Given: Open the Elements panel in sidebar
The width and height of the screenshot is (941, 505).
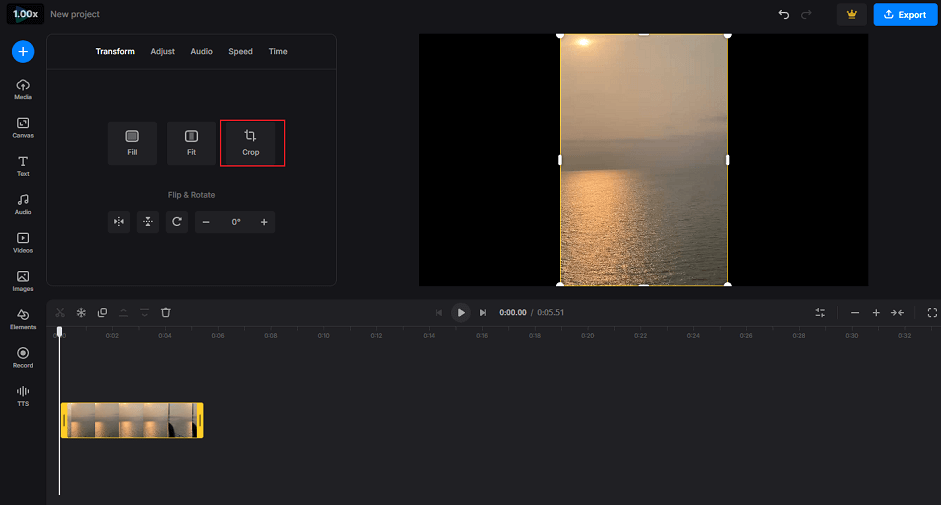Looking at the screenshot, I should coord(23,319).
